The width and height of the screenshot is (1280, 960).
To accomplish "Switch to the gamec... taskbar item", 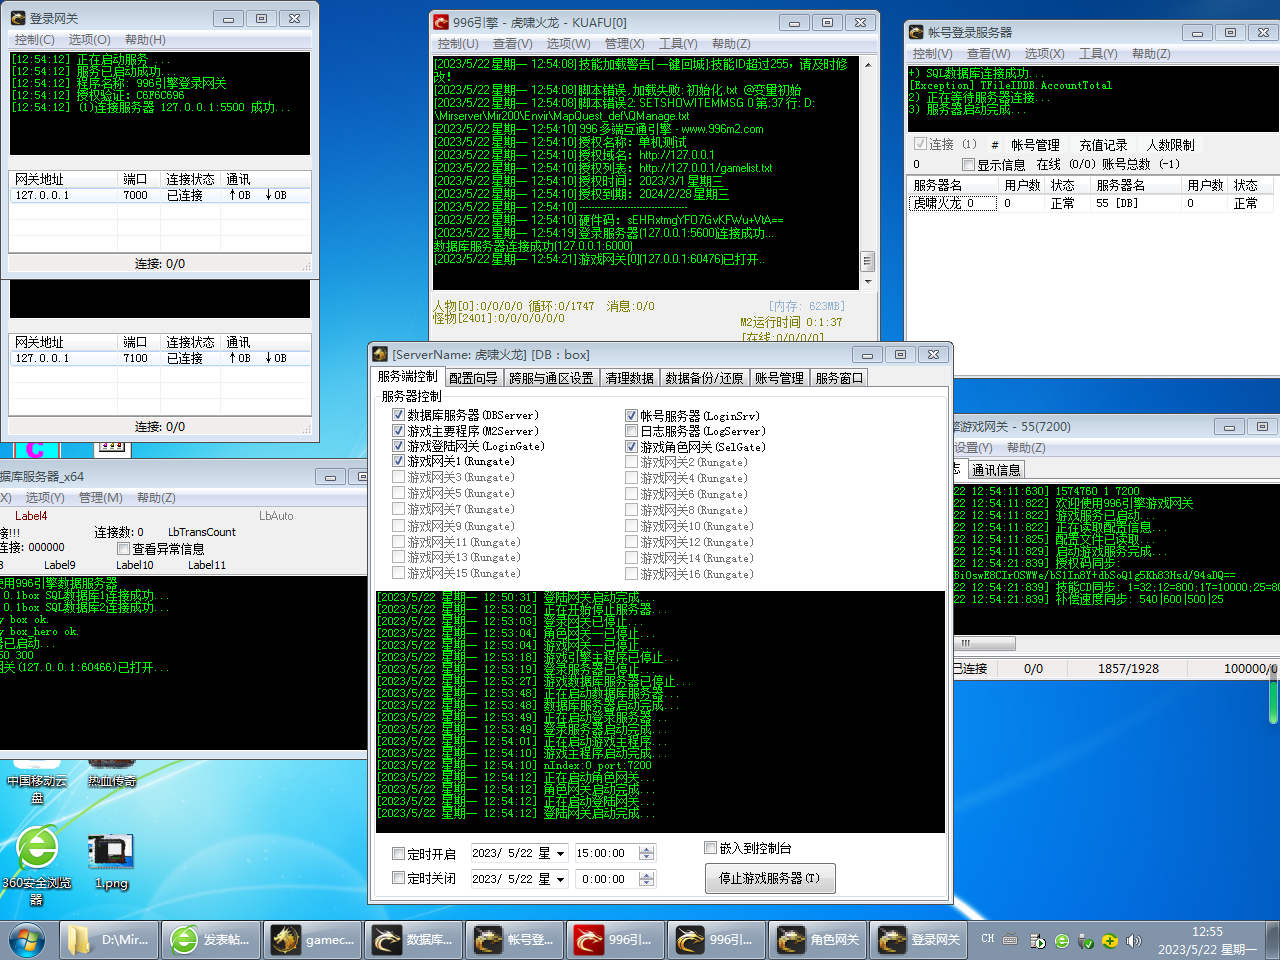I will coord(312,940).
